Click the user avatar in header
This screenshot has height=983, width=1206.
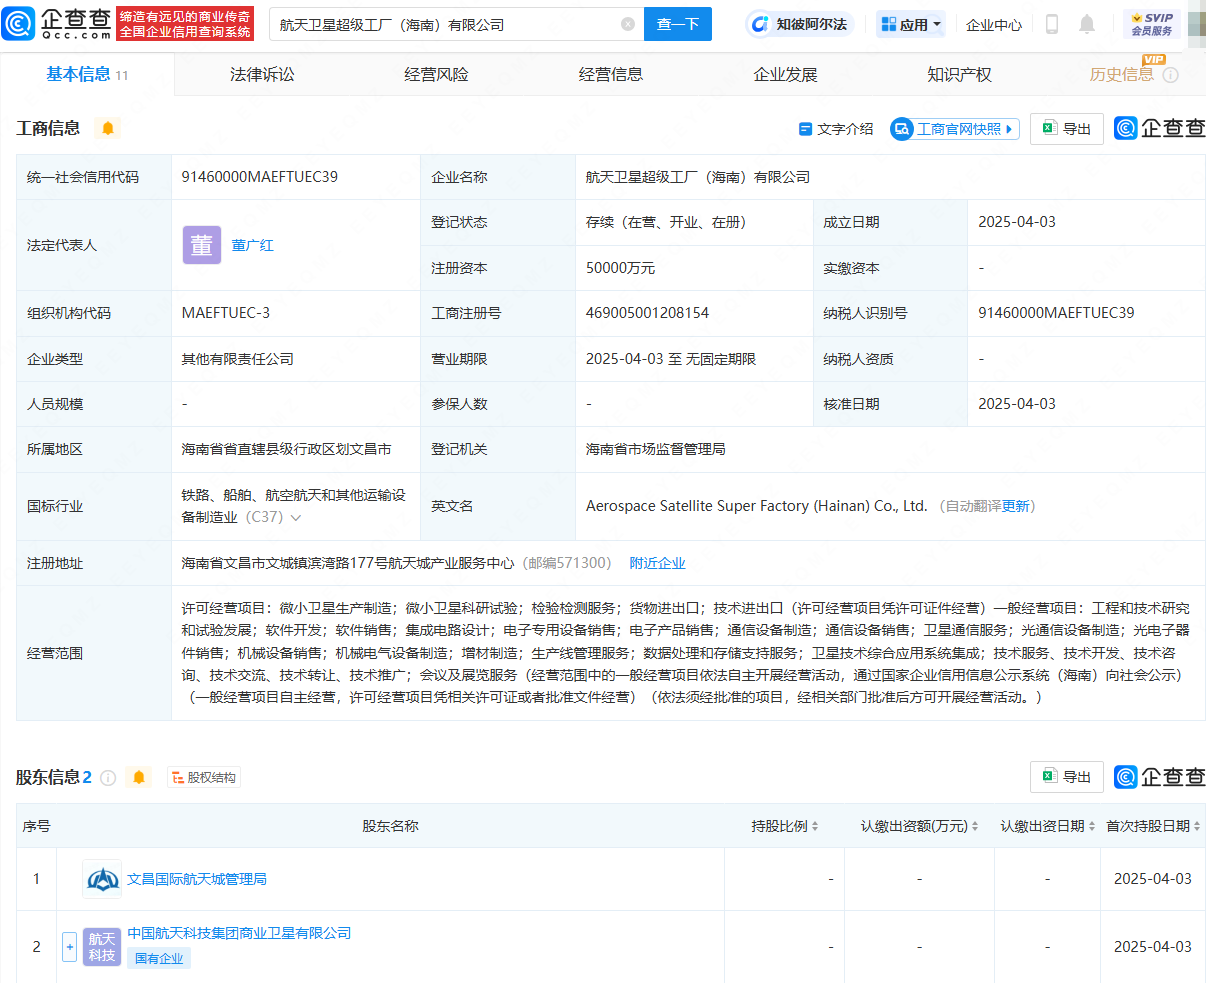[1197, 24]
